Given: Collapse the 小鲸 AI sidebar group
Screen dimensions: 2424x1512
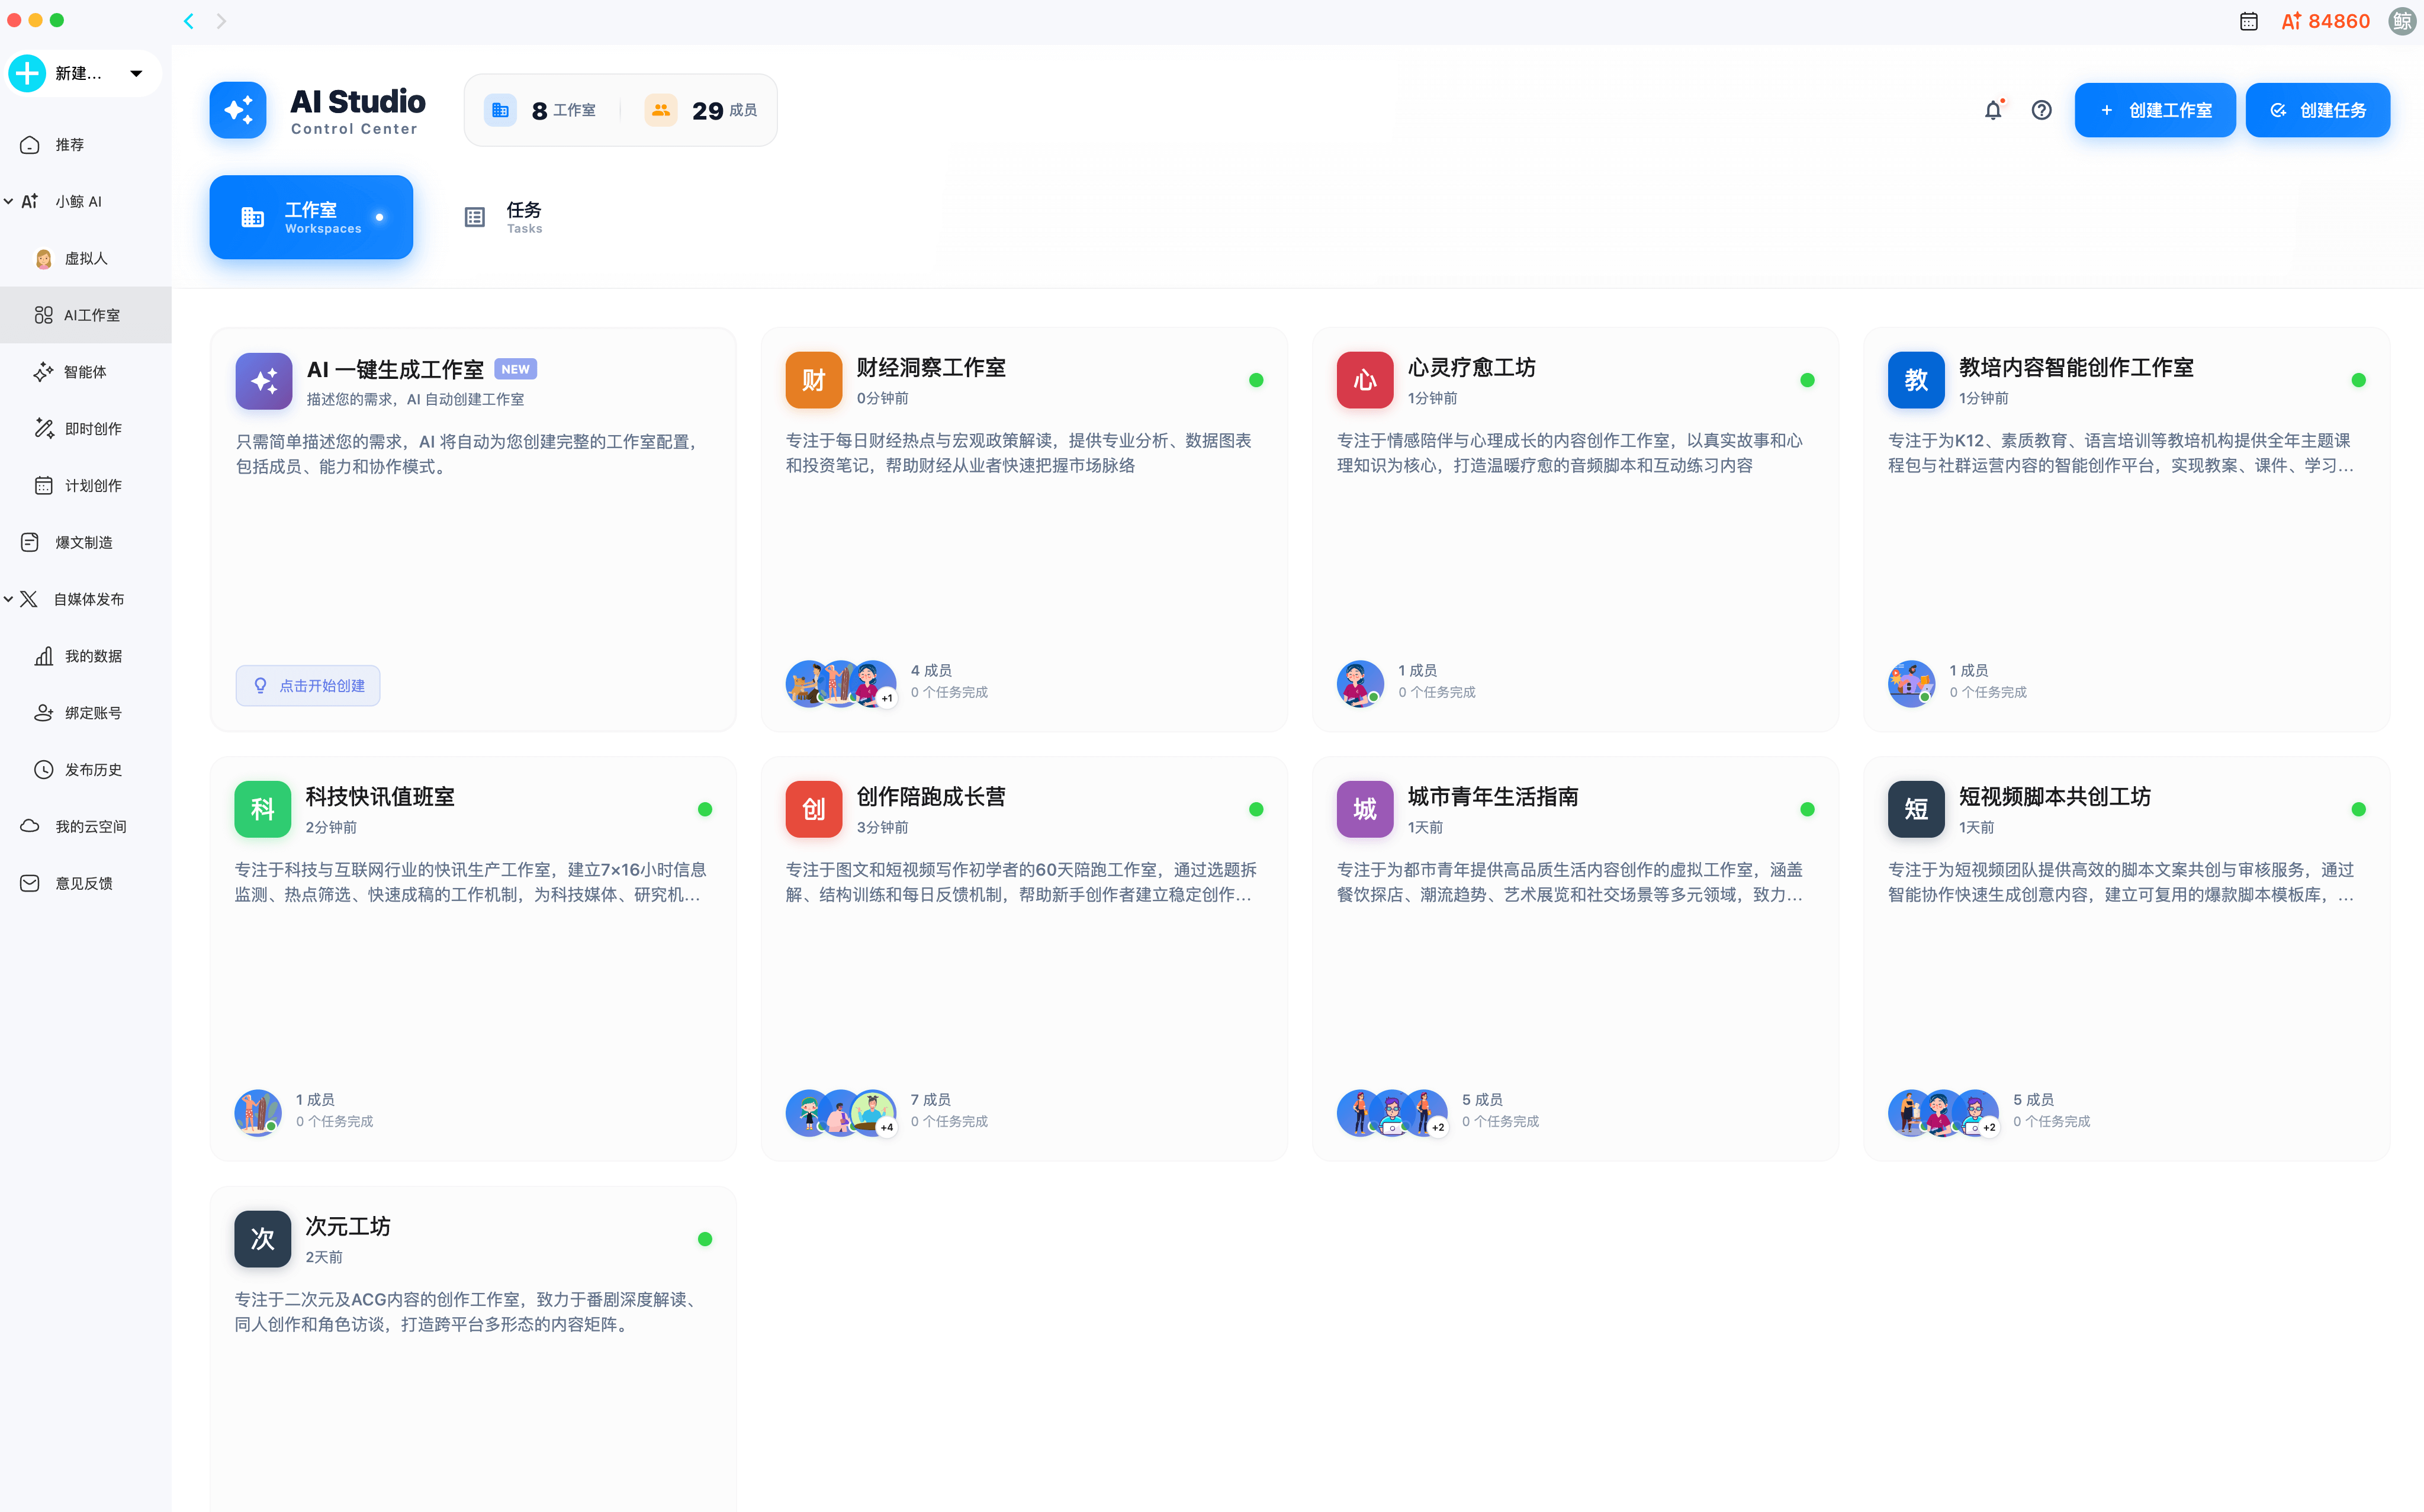Looking at the screenshot, I should [x=9, y=201].
